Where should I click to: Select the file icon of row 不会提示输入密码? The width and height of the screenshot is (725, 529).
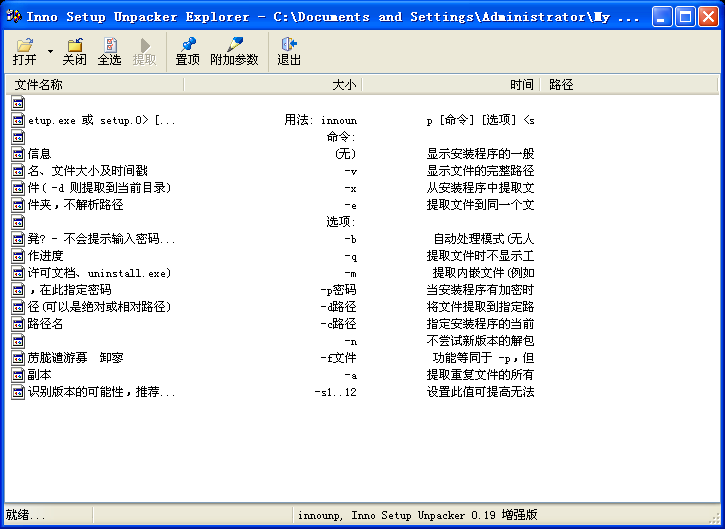click(x=18, y=239)
